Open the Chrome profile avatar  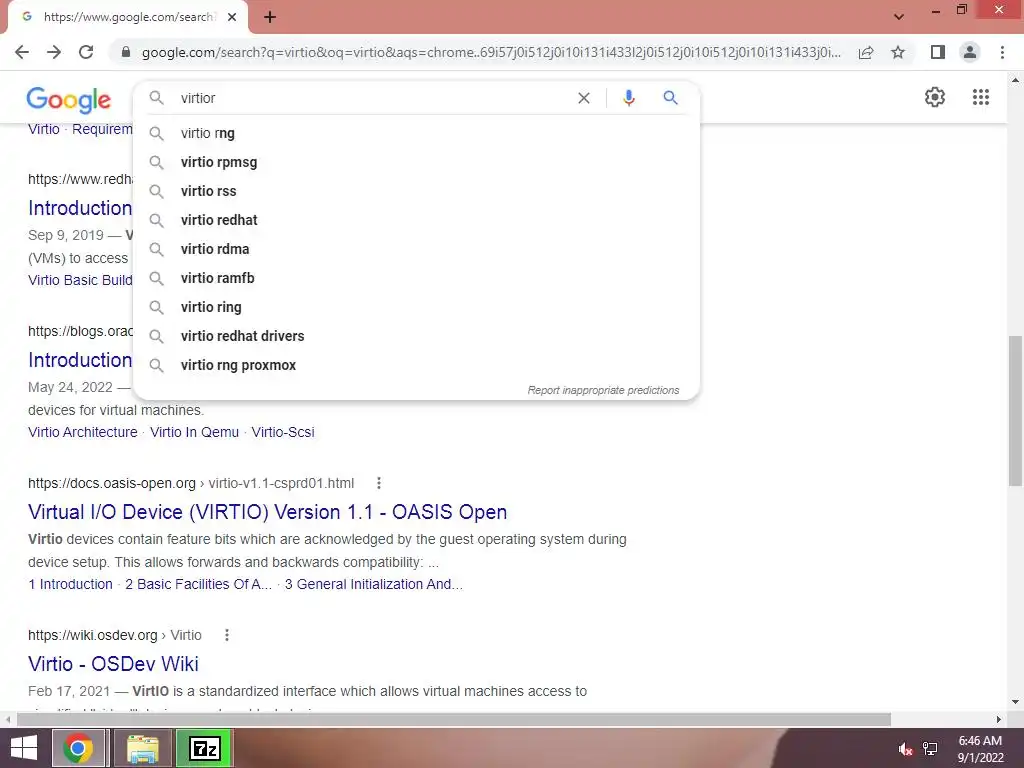970,52
